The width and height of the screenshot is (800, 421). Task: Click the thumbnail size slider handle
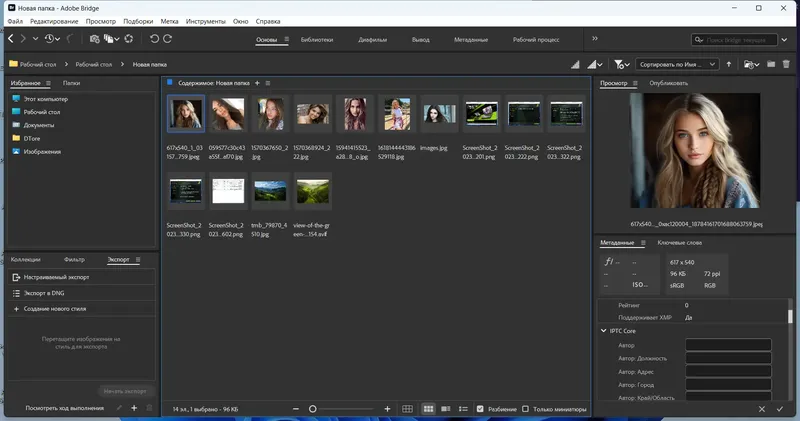click(313, 409)
